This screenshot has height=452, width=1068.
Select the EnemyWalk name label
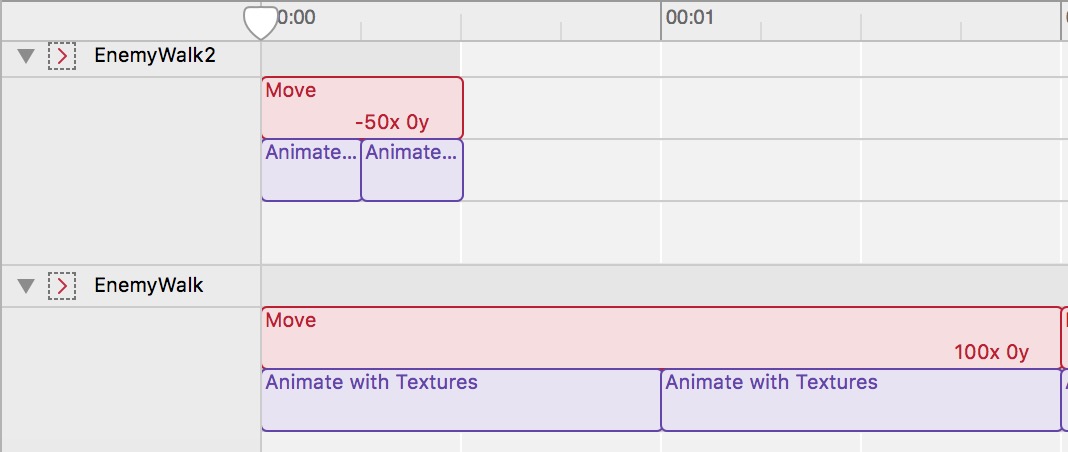click(x=149, y=286)
